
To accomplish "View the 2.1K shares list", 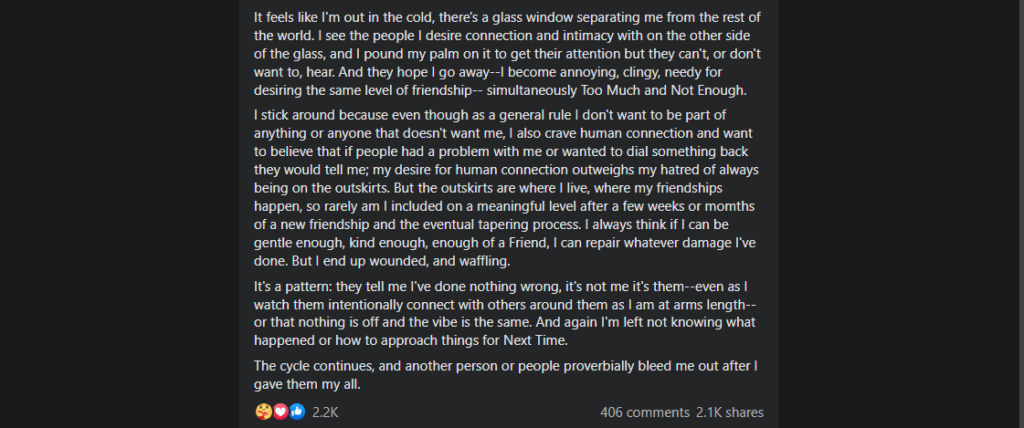I will click(729, 412).
